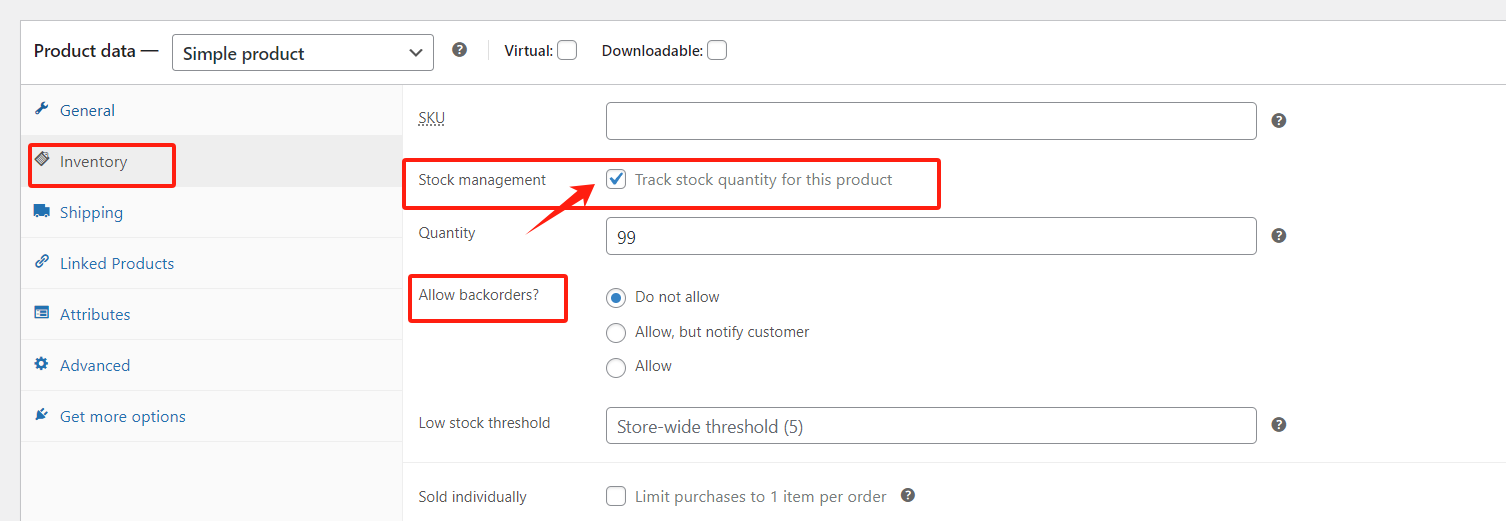This screenshot has height=521, width=1506.
Task: Open the Get more options tab
Action: point(122,416)
